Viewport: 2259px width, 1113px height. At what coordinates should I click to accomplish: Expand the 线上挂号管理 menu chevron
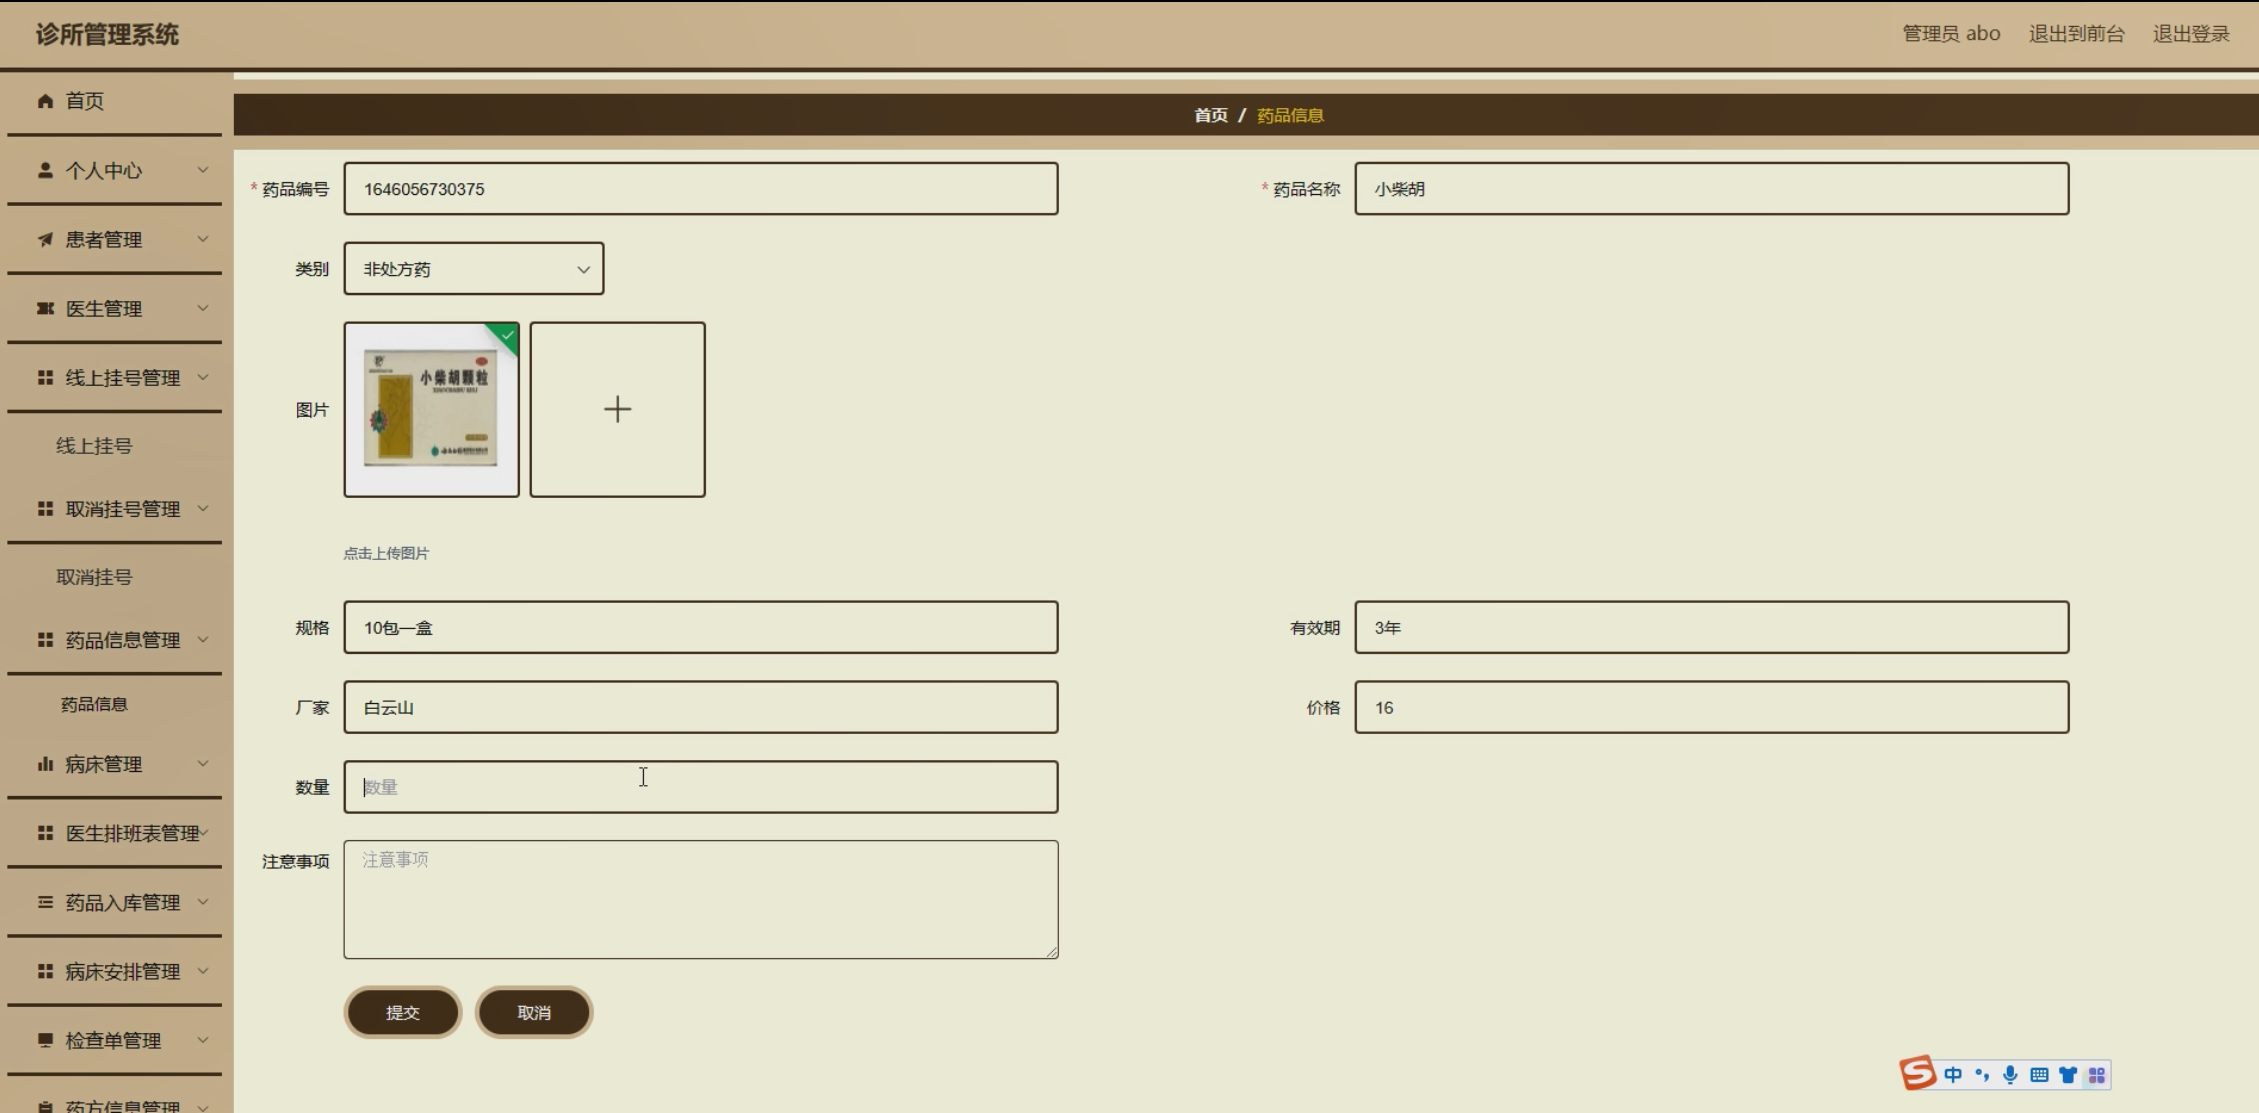click(x=203, y=377)
